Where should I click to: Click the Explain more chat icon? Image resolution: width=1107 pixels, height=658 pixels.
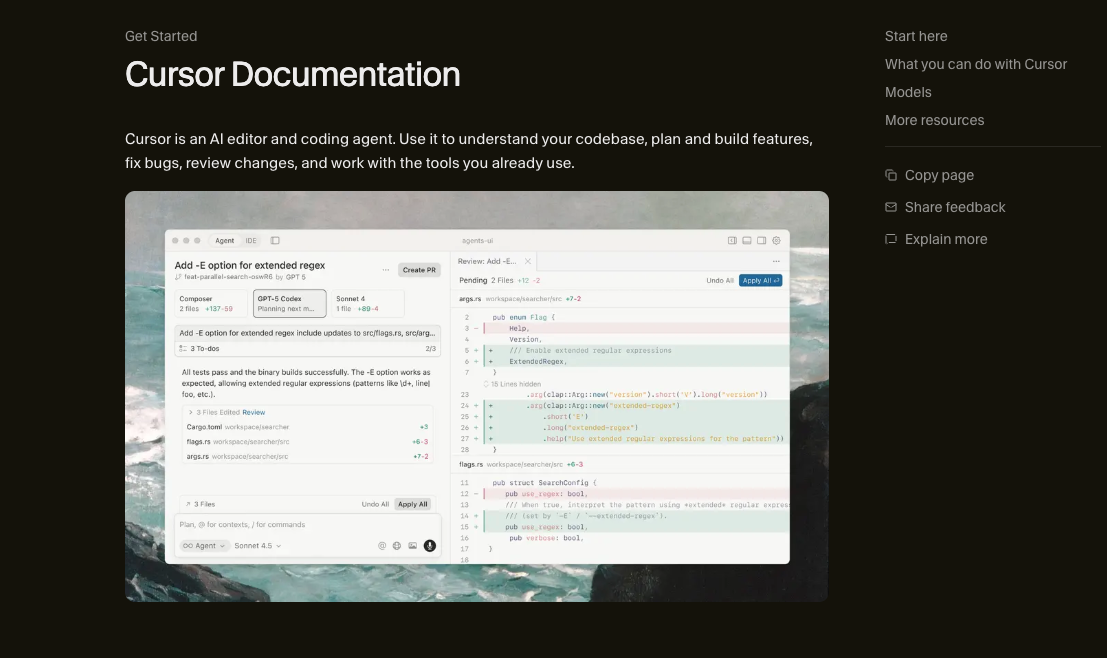click(x=891, y=239)
